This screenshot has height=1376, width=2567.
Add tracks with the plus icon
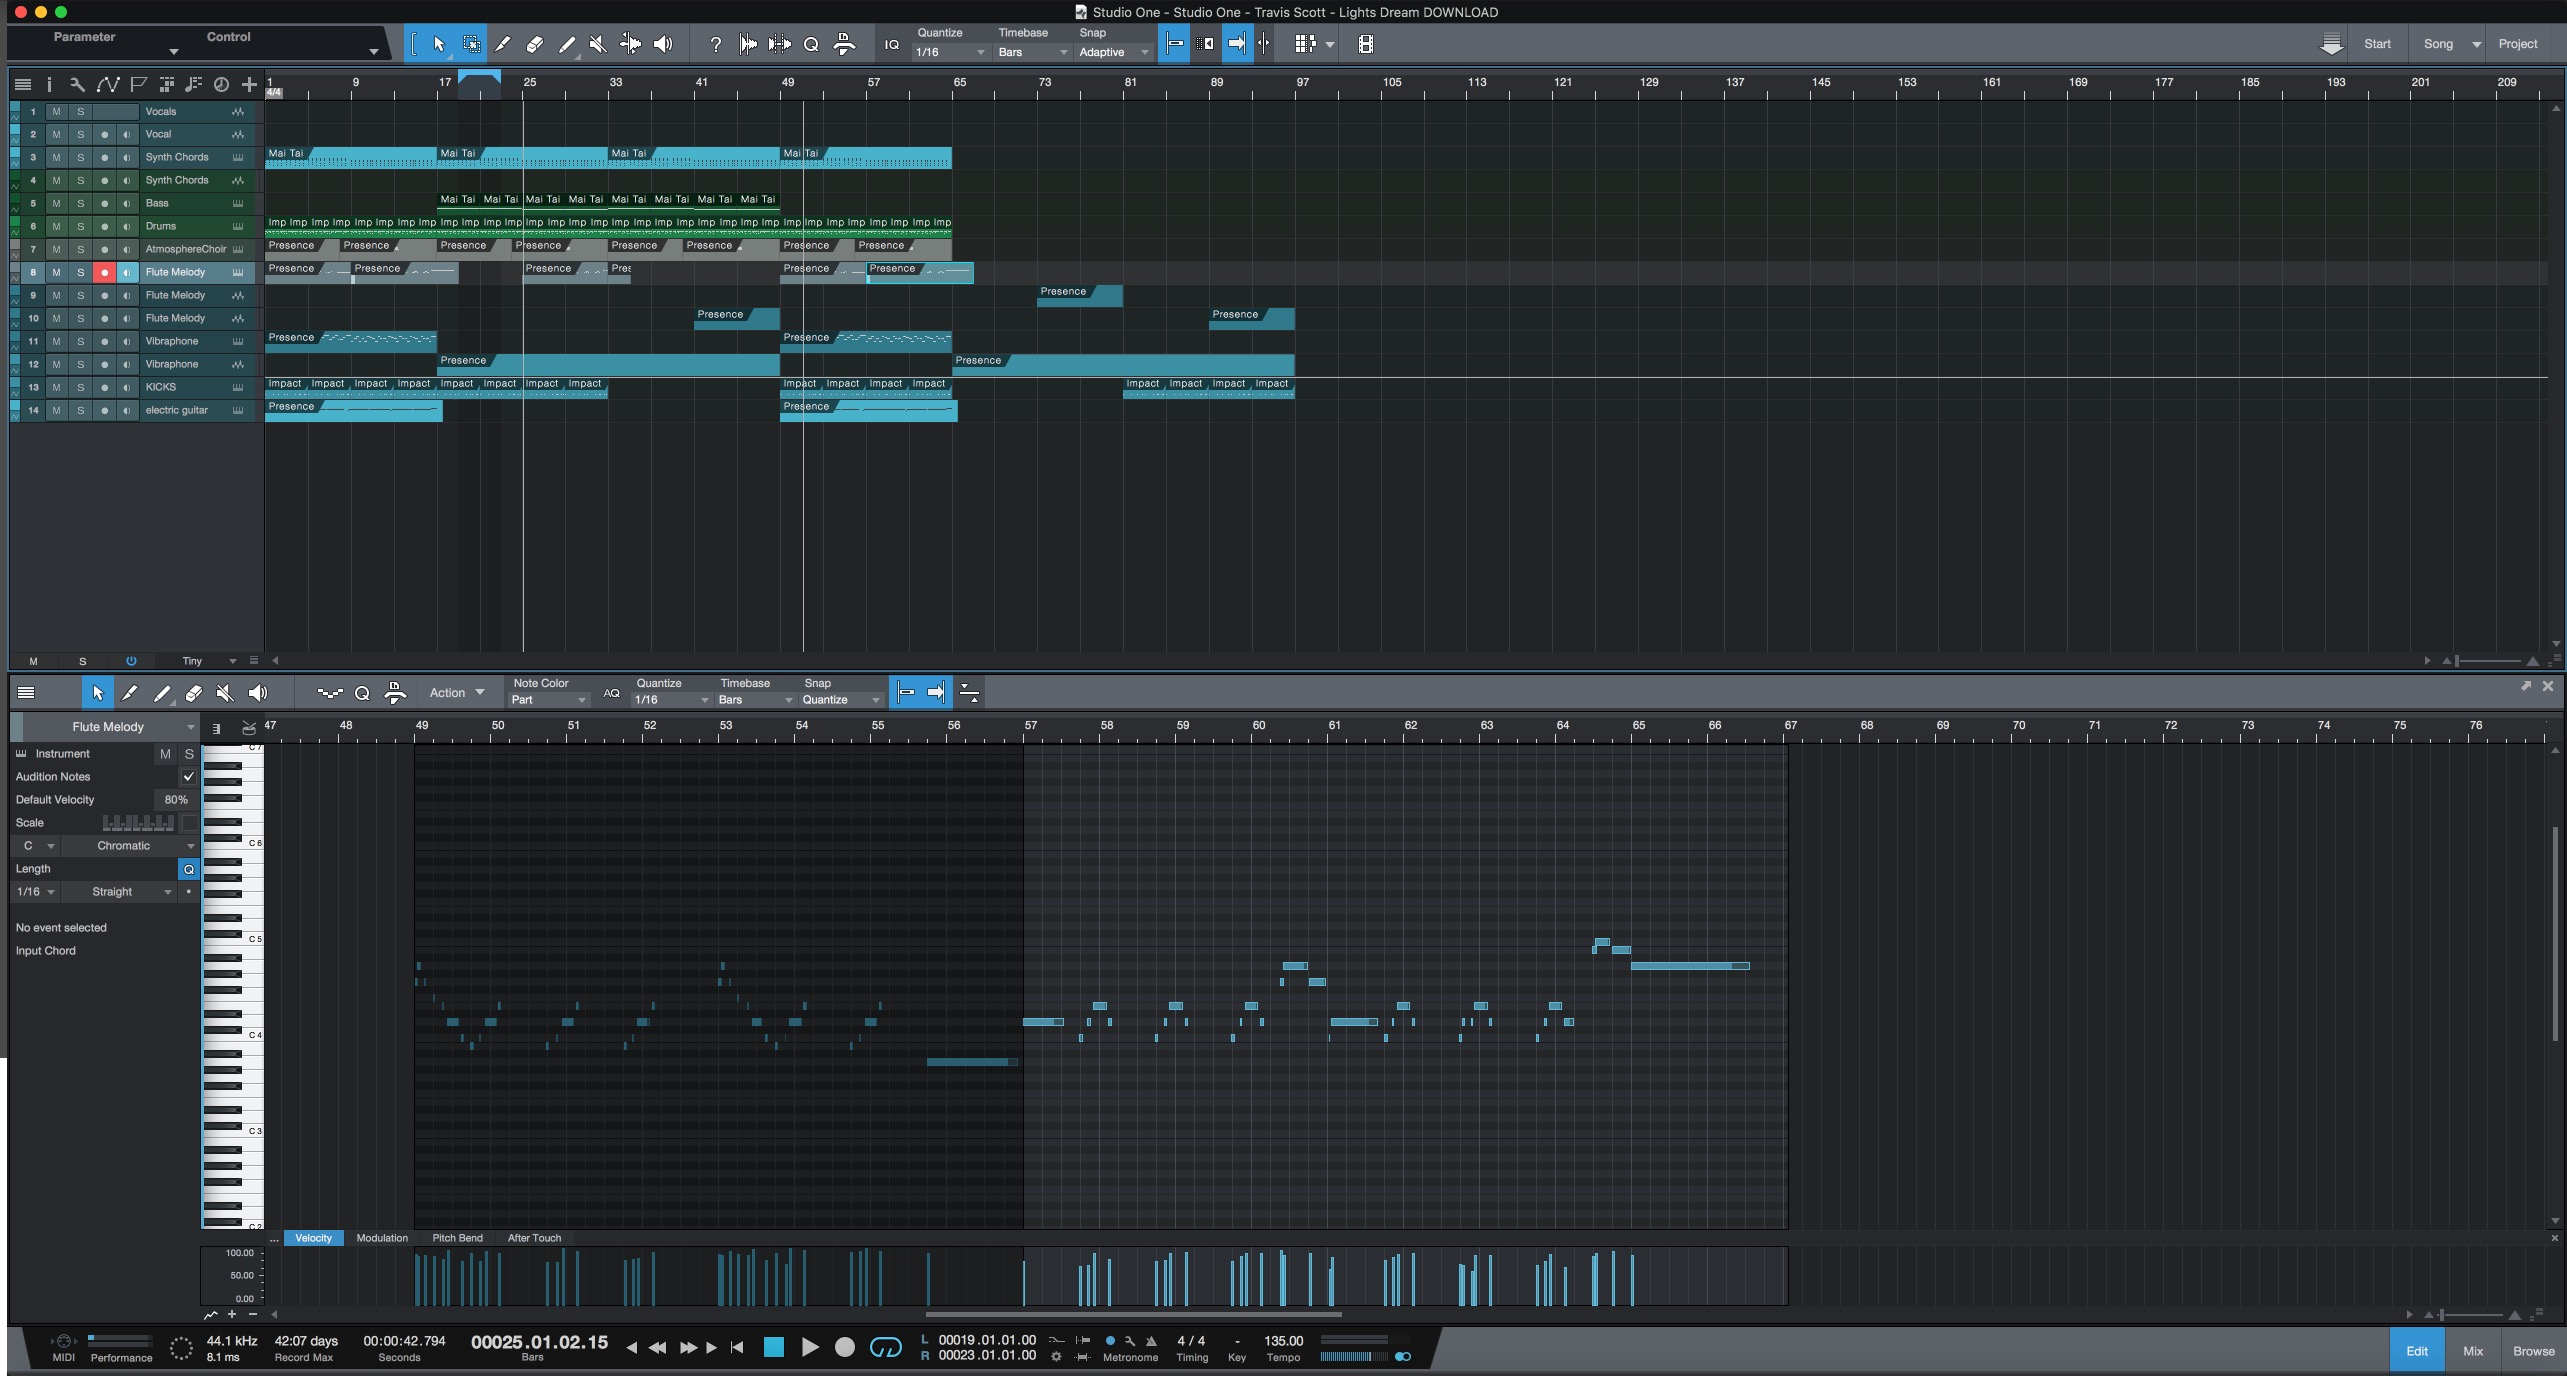(250, 85)
